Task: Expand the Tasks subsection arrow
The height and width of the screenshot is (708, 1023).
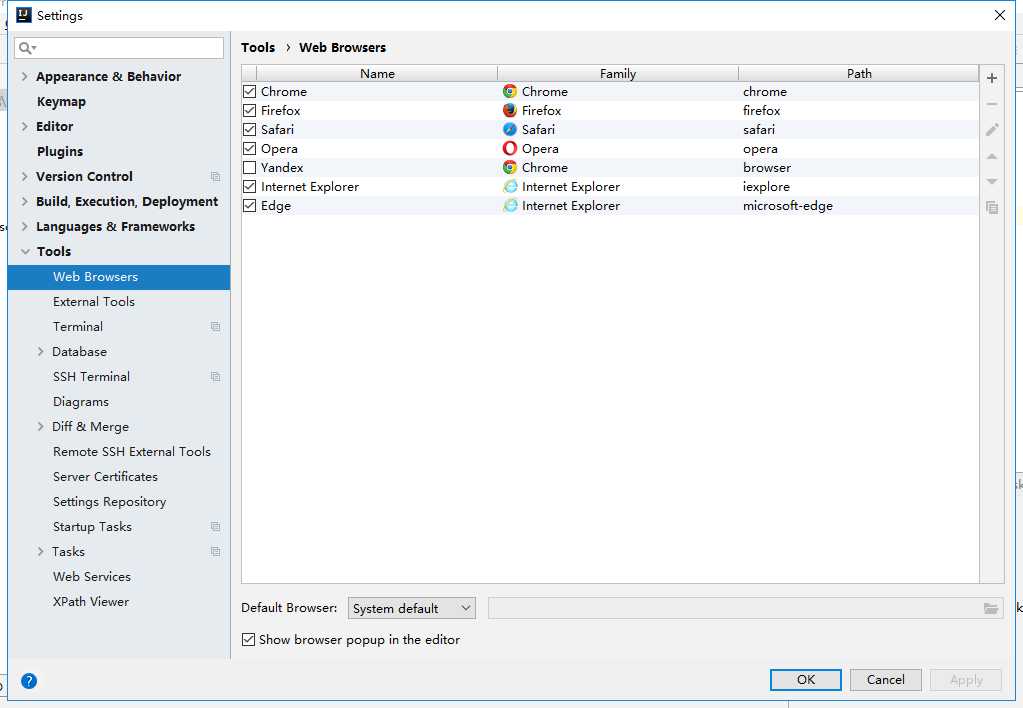Action: coord(40,551)
